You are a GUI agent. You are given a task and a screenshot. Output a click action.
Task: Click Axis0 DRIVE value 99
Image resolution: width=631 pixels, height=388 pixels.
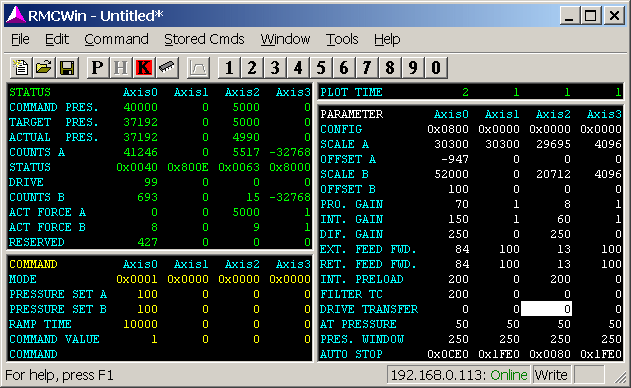click(151, 182)
